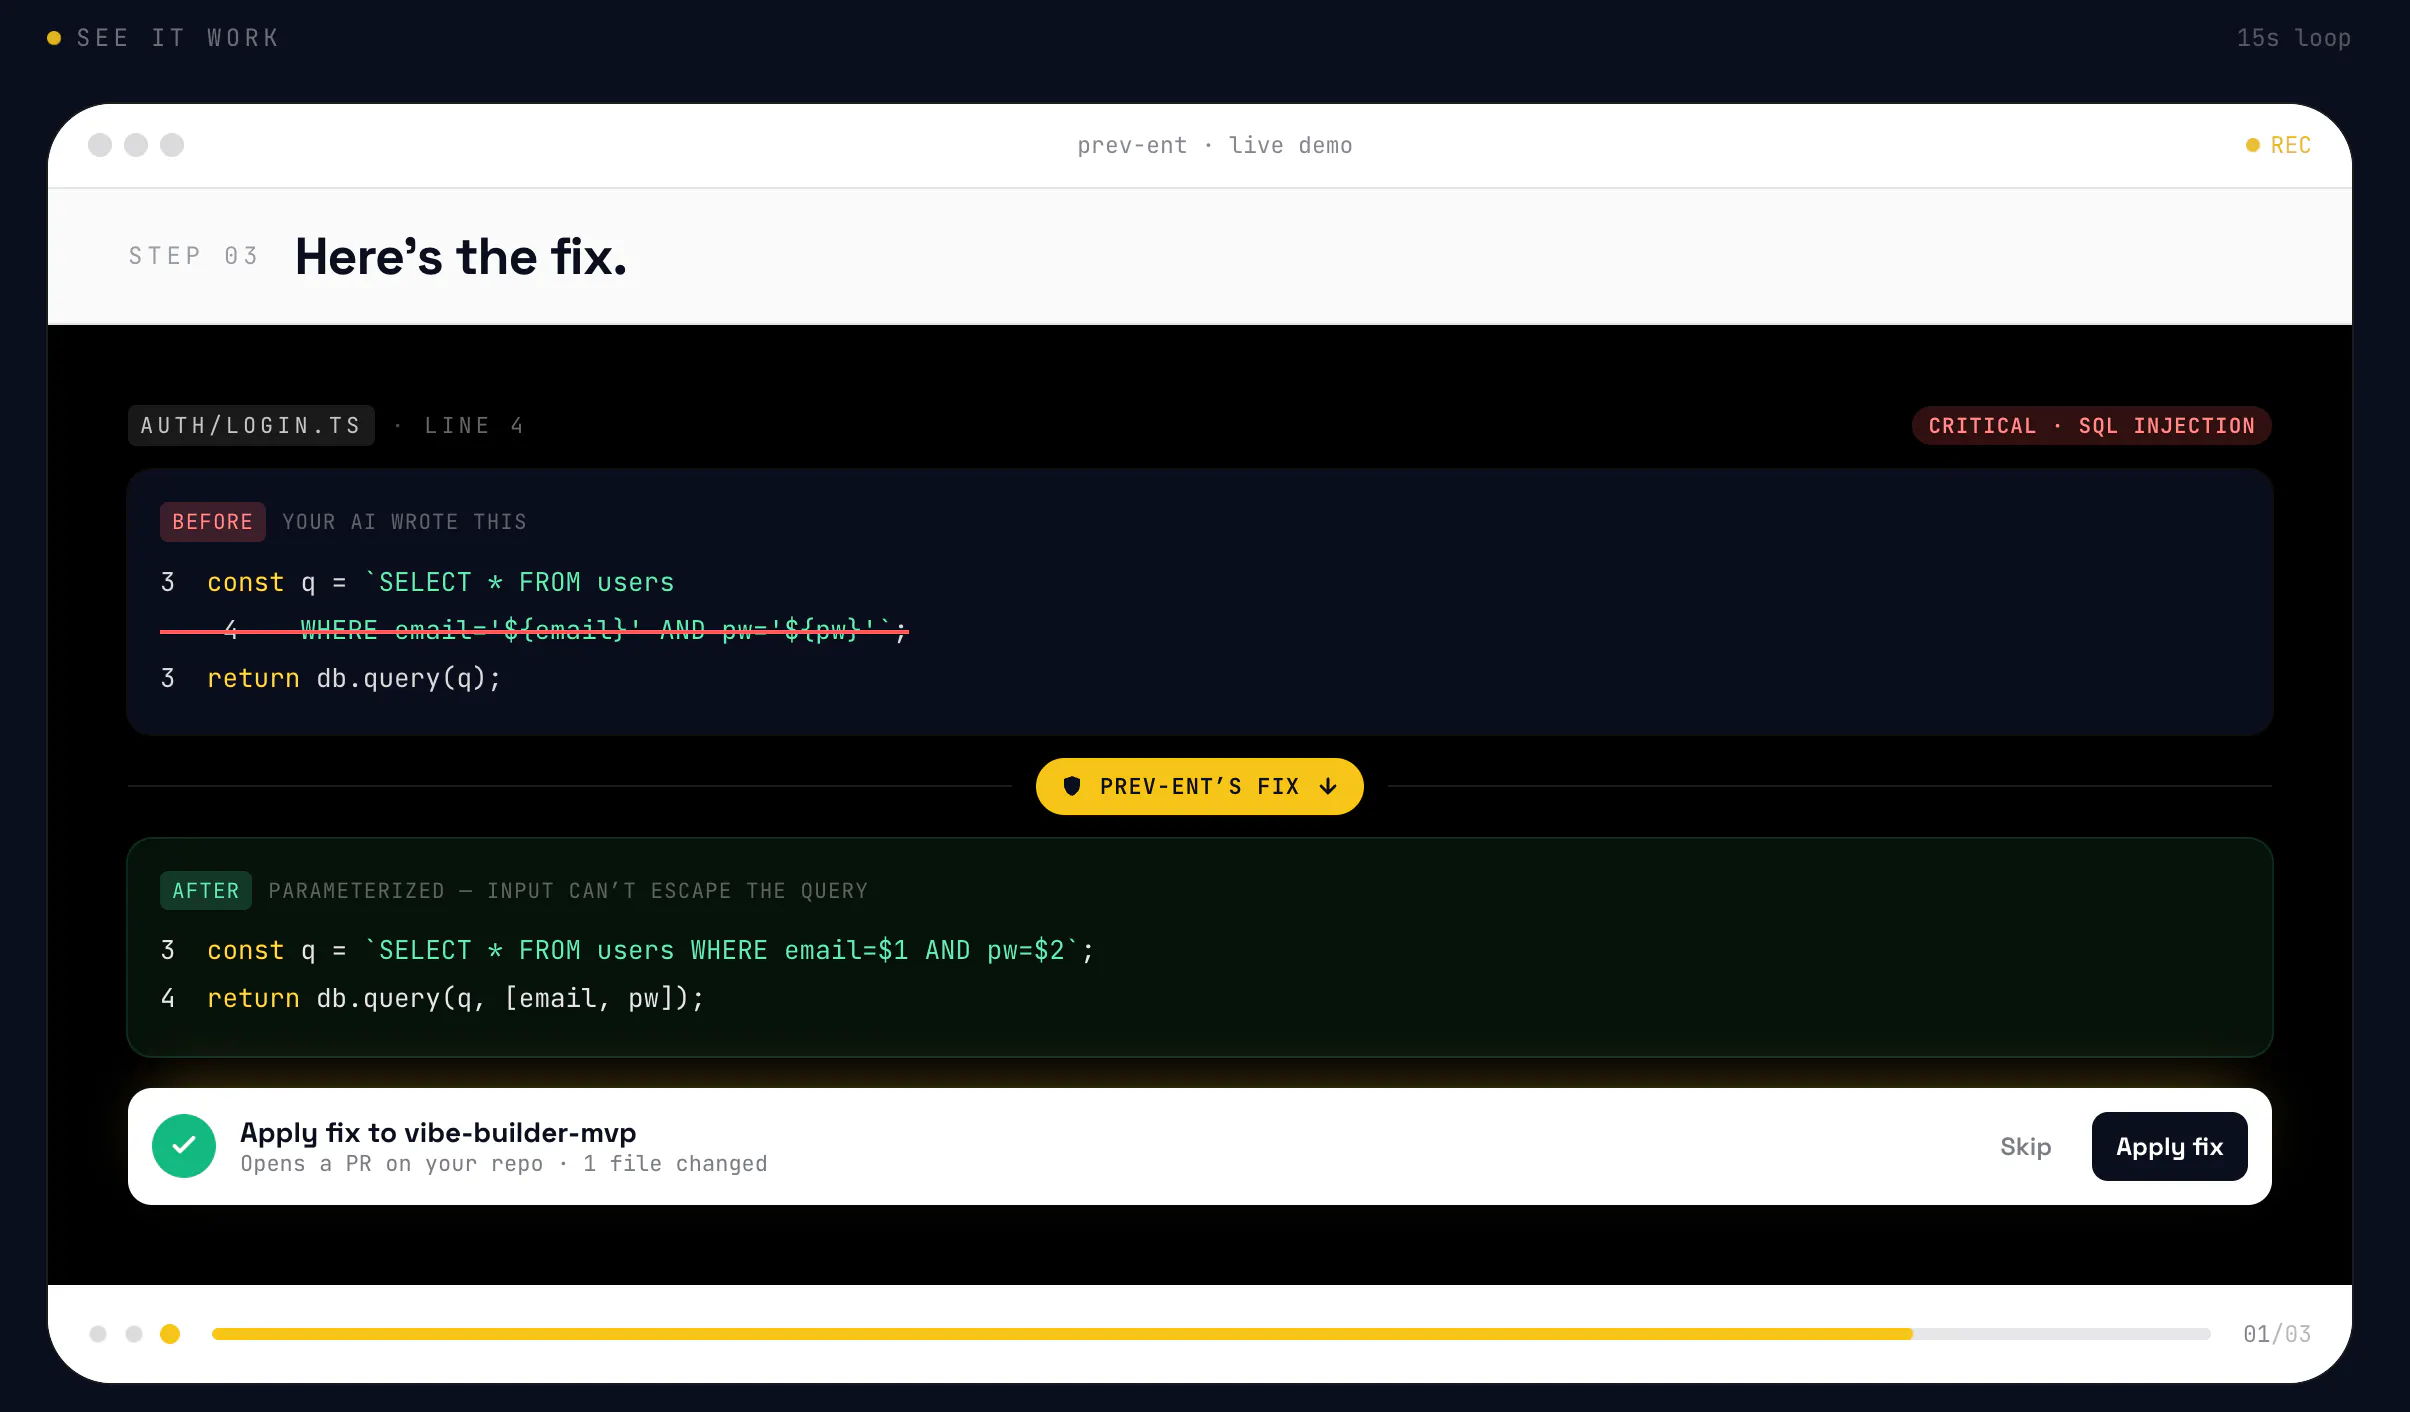Click the 01/03 step counter
The image size is (2410, 1412).
(x=2277, y=1334)
